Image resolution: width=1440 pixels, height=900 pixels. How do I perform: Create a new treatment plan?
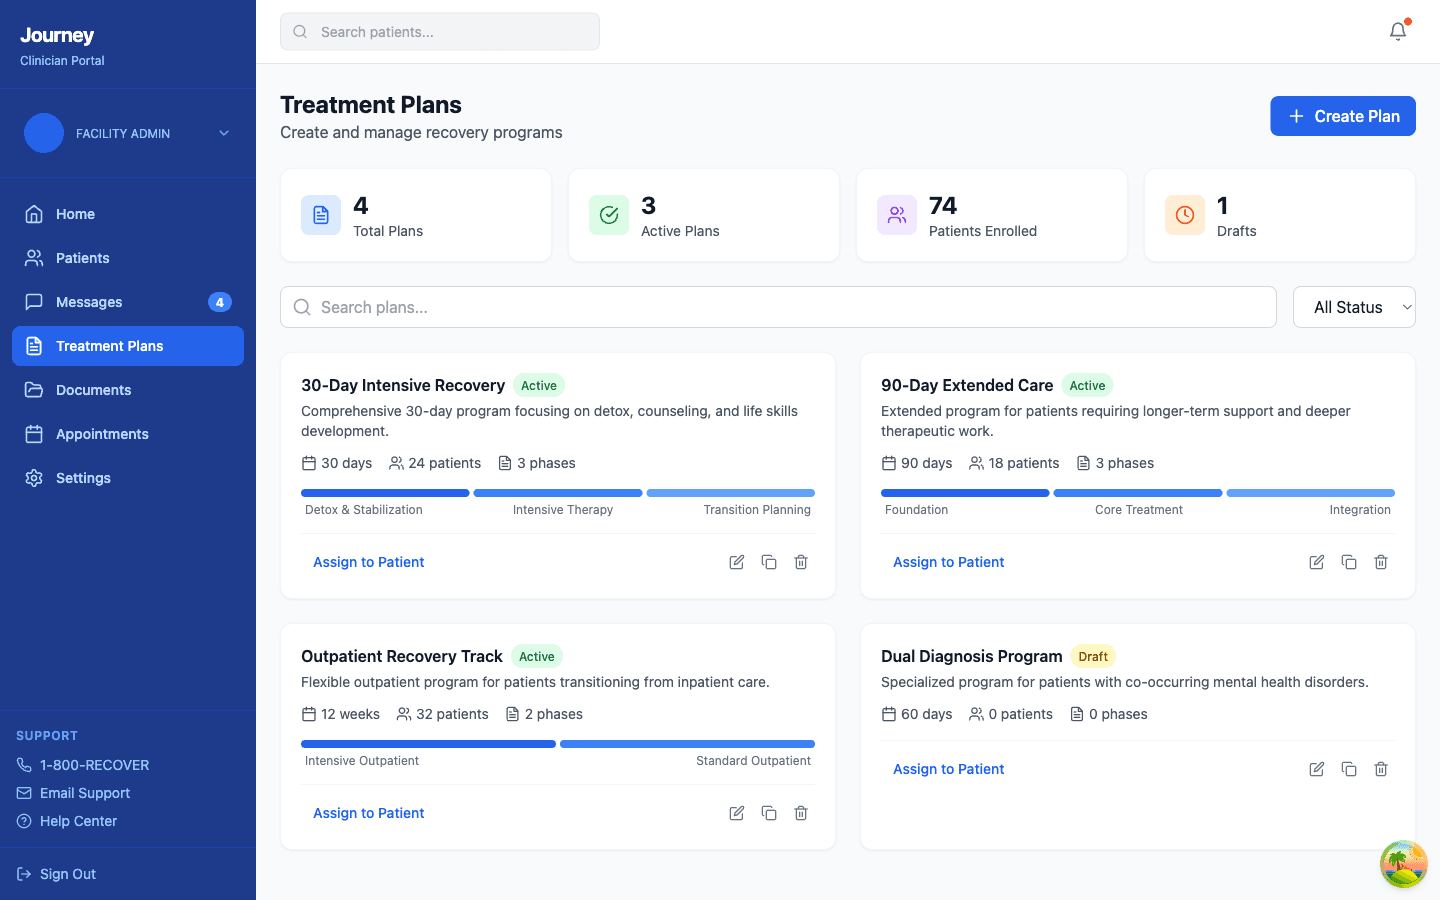pyautogui.click(x=1343, y=116)
